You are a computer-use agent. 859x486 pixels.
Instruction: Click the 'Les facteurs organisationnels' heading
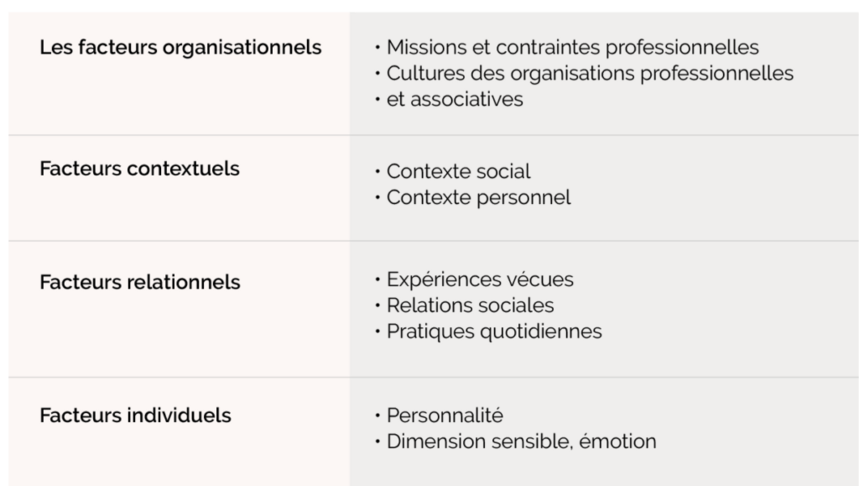click(180, 48)
